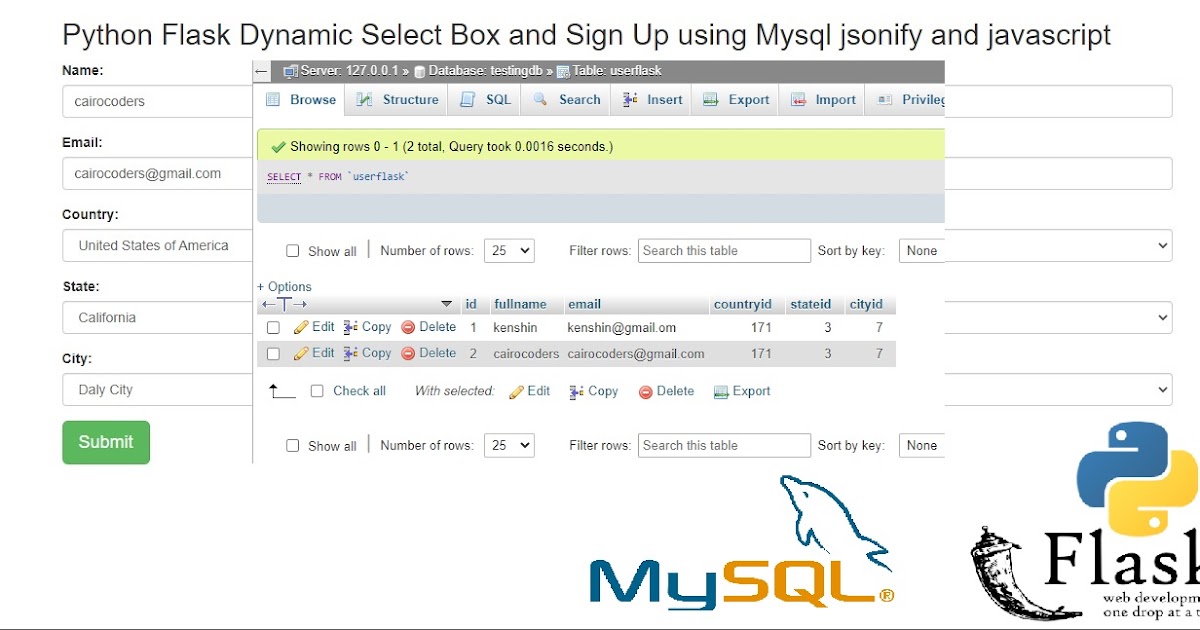1200x630 pixels.
Task: Expand the + Options section
Action: tap(284, 286)
